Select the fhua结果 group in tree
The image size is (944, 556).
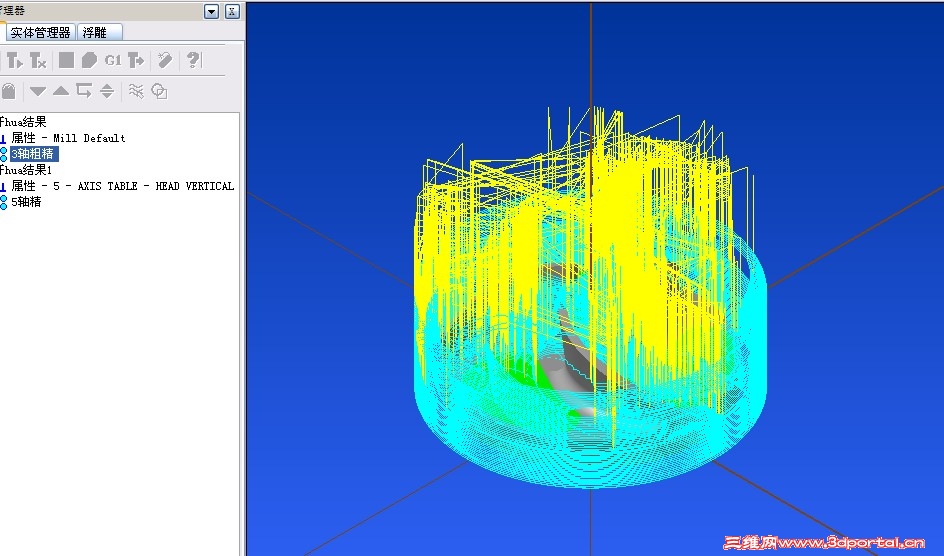click(23, 122)
